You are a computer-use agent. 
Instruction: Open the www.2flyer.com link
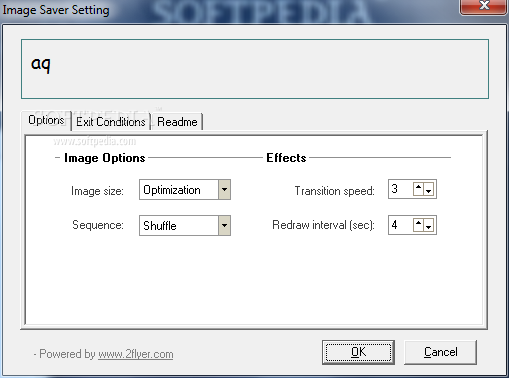coord(136,354)
